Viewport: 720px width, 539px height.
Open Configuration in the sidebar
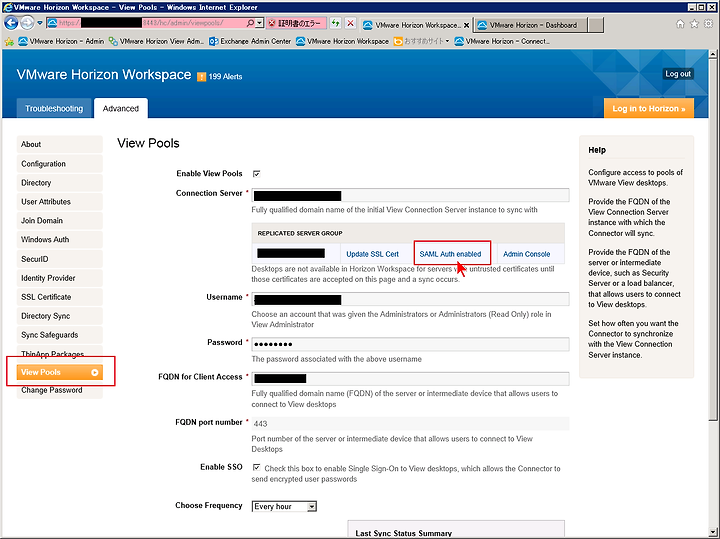[59, 164]
